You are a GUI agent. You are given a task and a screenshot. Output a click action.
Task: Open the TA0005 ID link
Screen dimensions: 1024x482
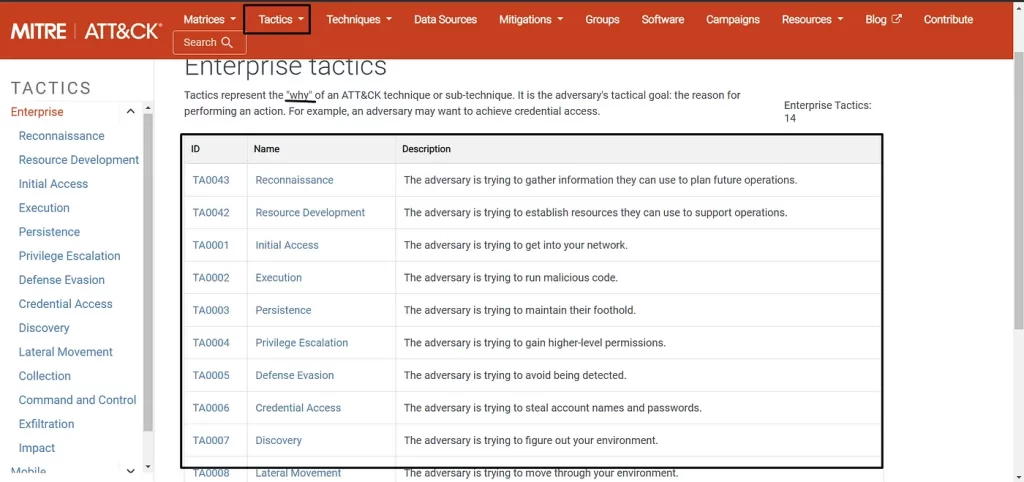(211, 376)
